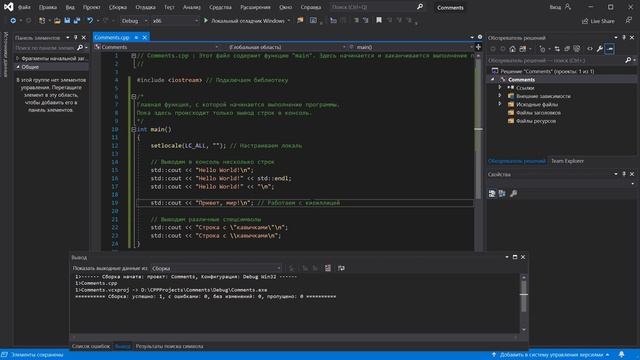Click the View Code icon in Solution Explorer
Screen dimensions: 640x360
point(590,49)
